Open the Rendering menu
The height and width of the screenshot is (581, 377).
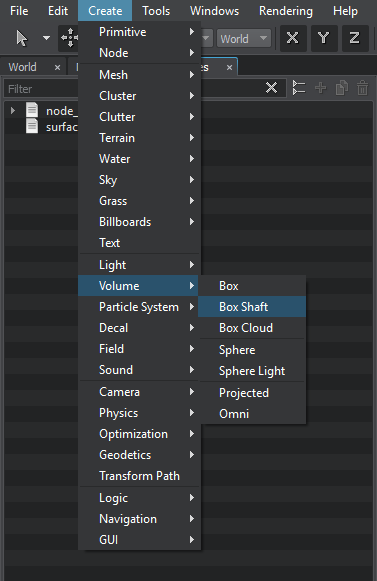(286, 11)
